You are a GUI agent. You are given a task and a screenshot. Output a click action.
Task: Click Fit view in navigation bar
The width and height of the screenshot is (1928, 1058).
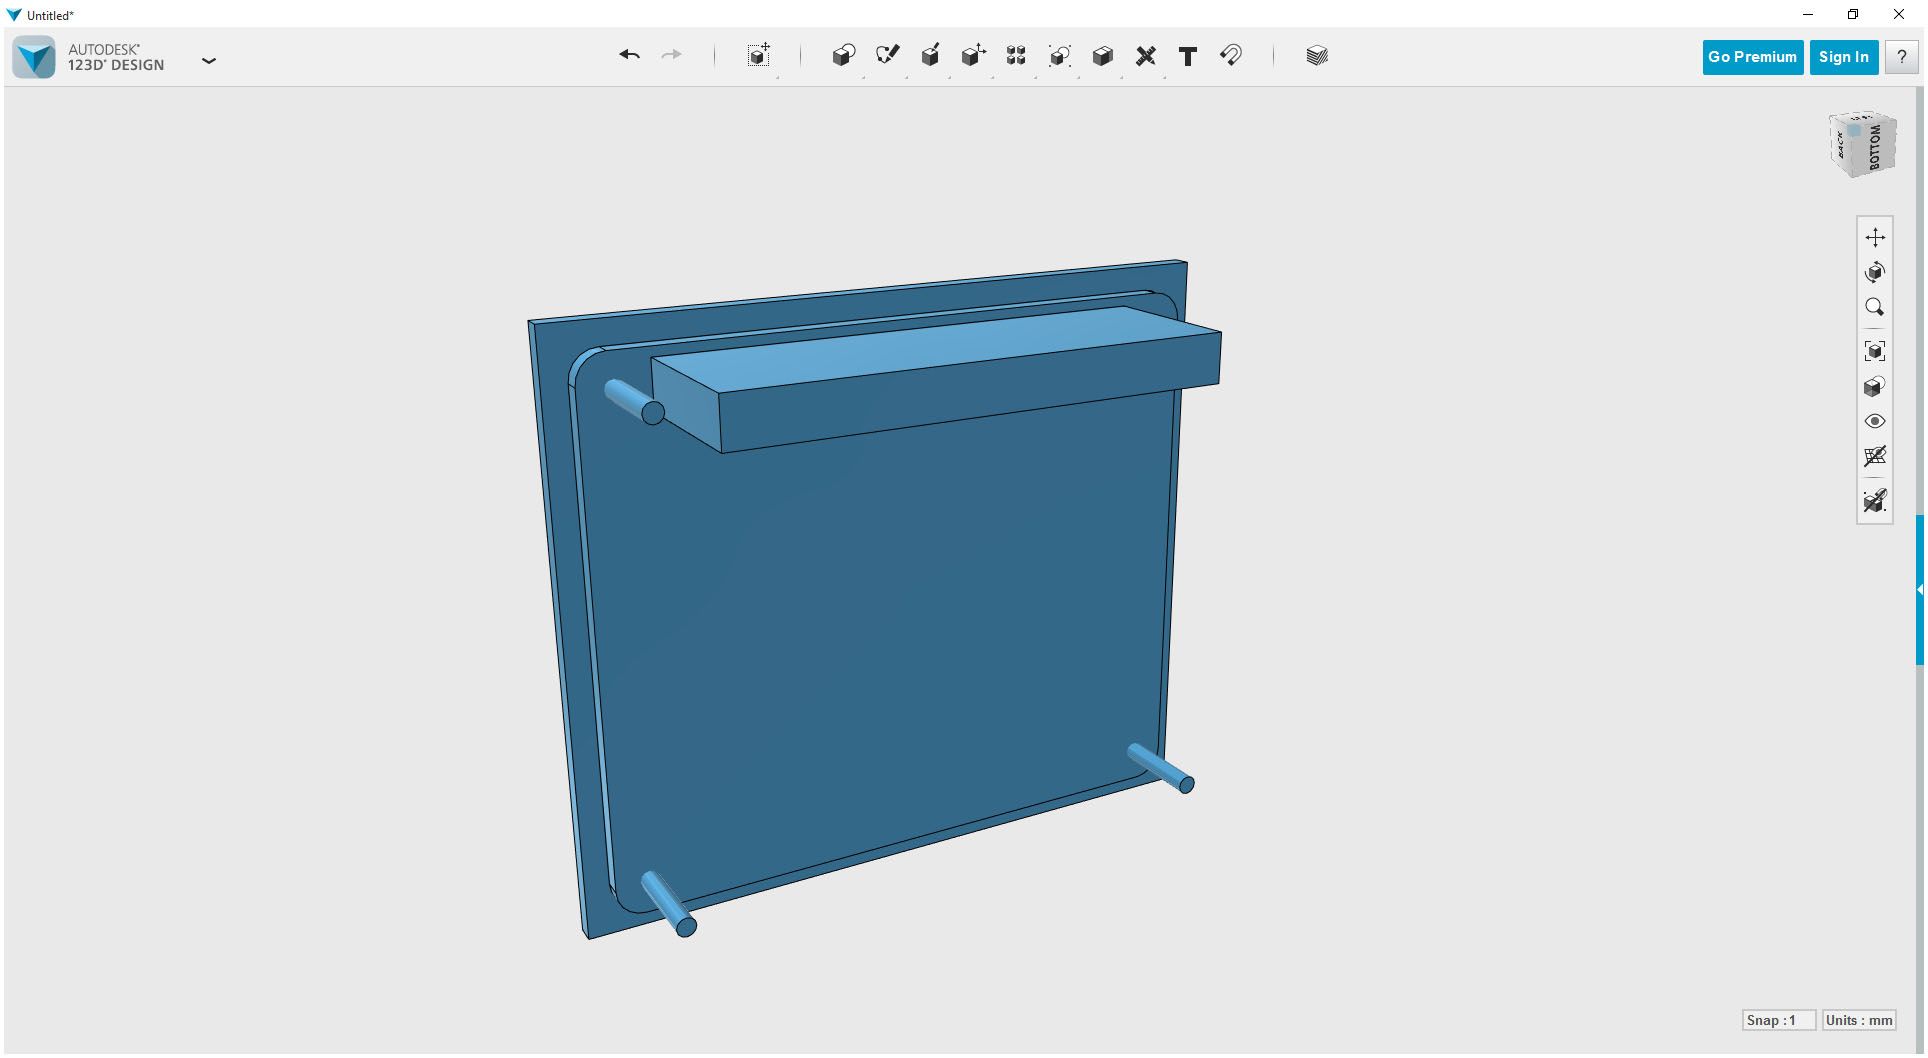coord(1875,350)
